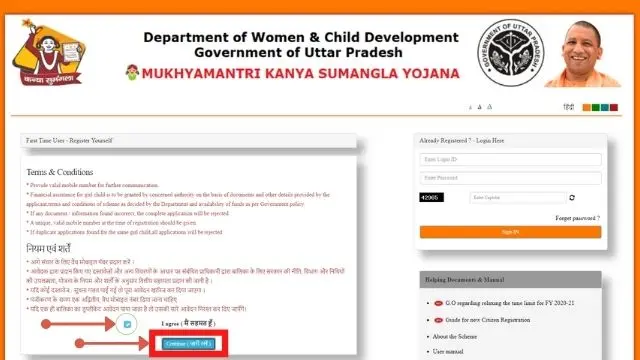Click the captcha refresh icon
This screenshot has width=640, height=360.
pyautogui.click(x=572, y=198)
